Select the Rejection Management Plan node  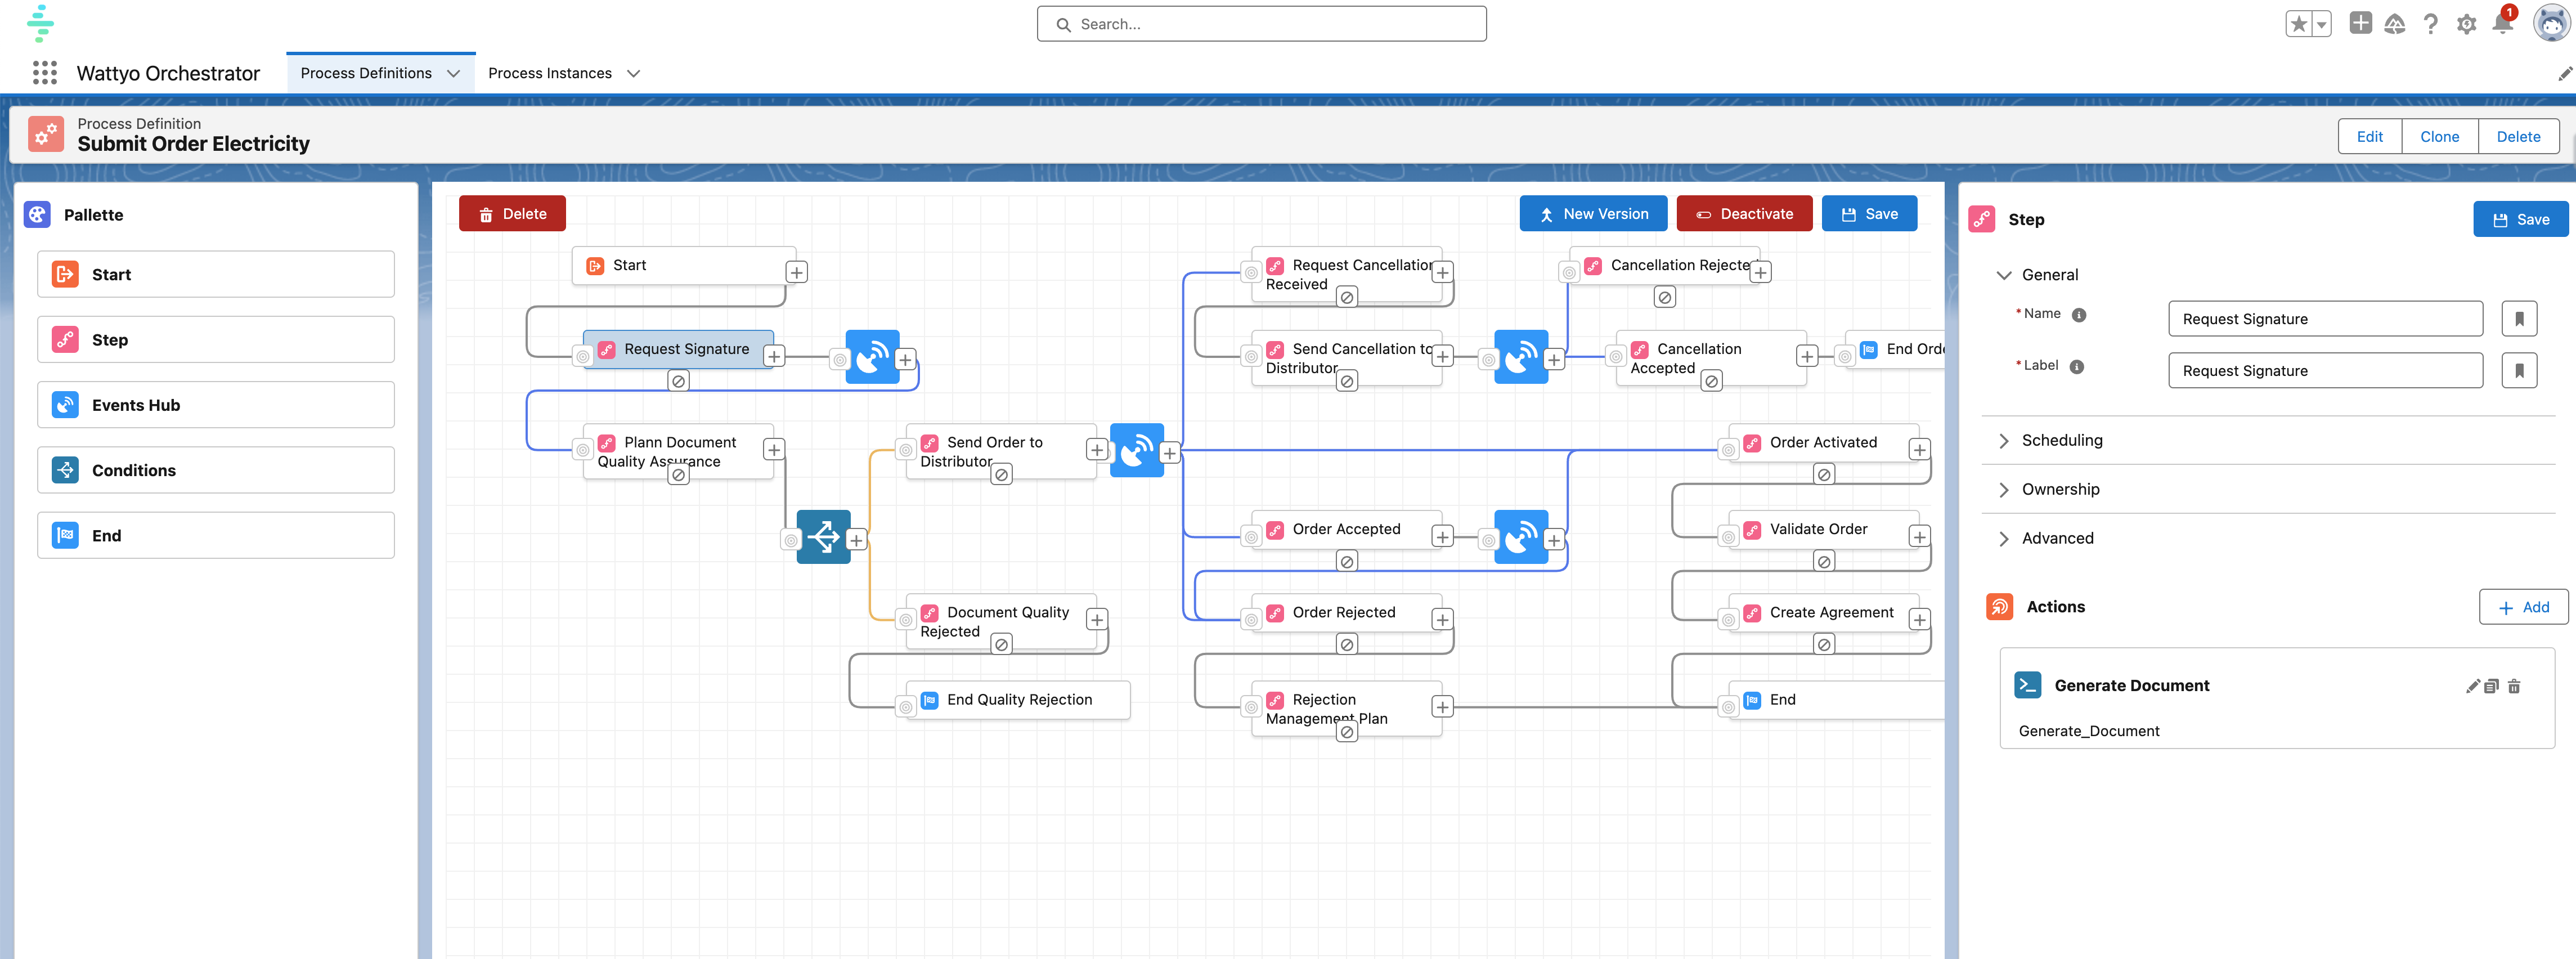click(1346, 709)
